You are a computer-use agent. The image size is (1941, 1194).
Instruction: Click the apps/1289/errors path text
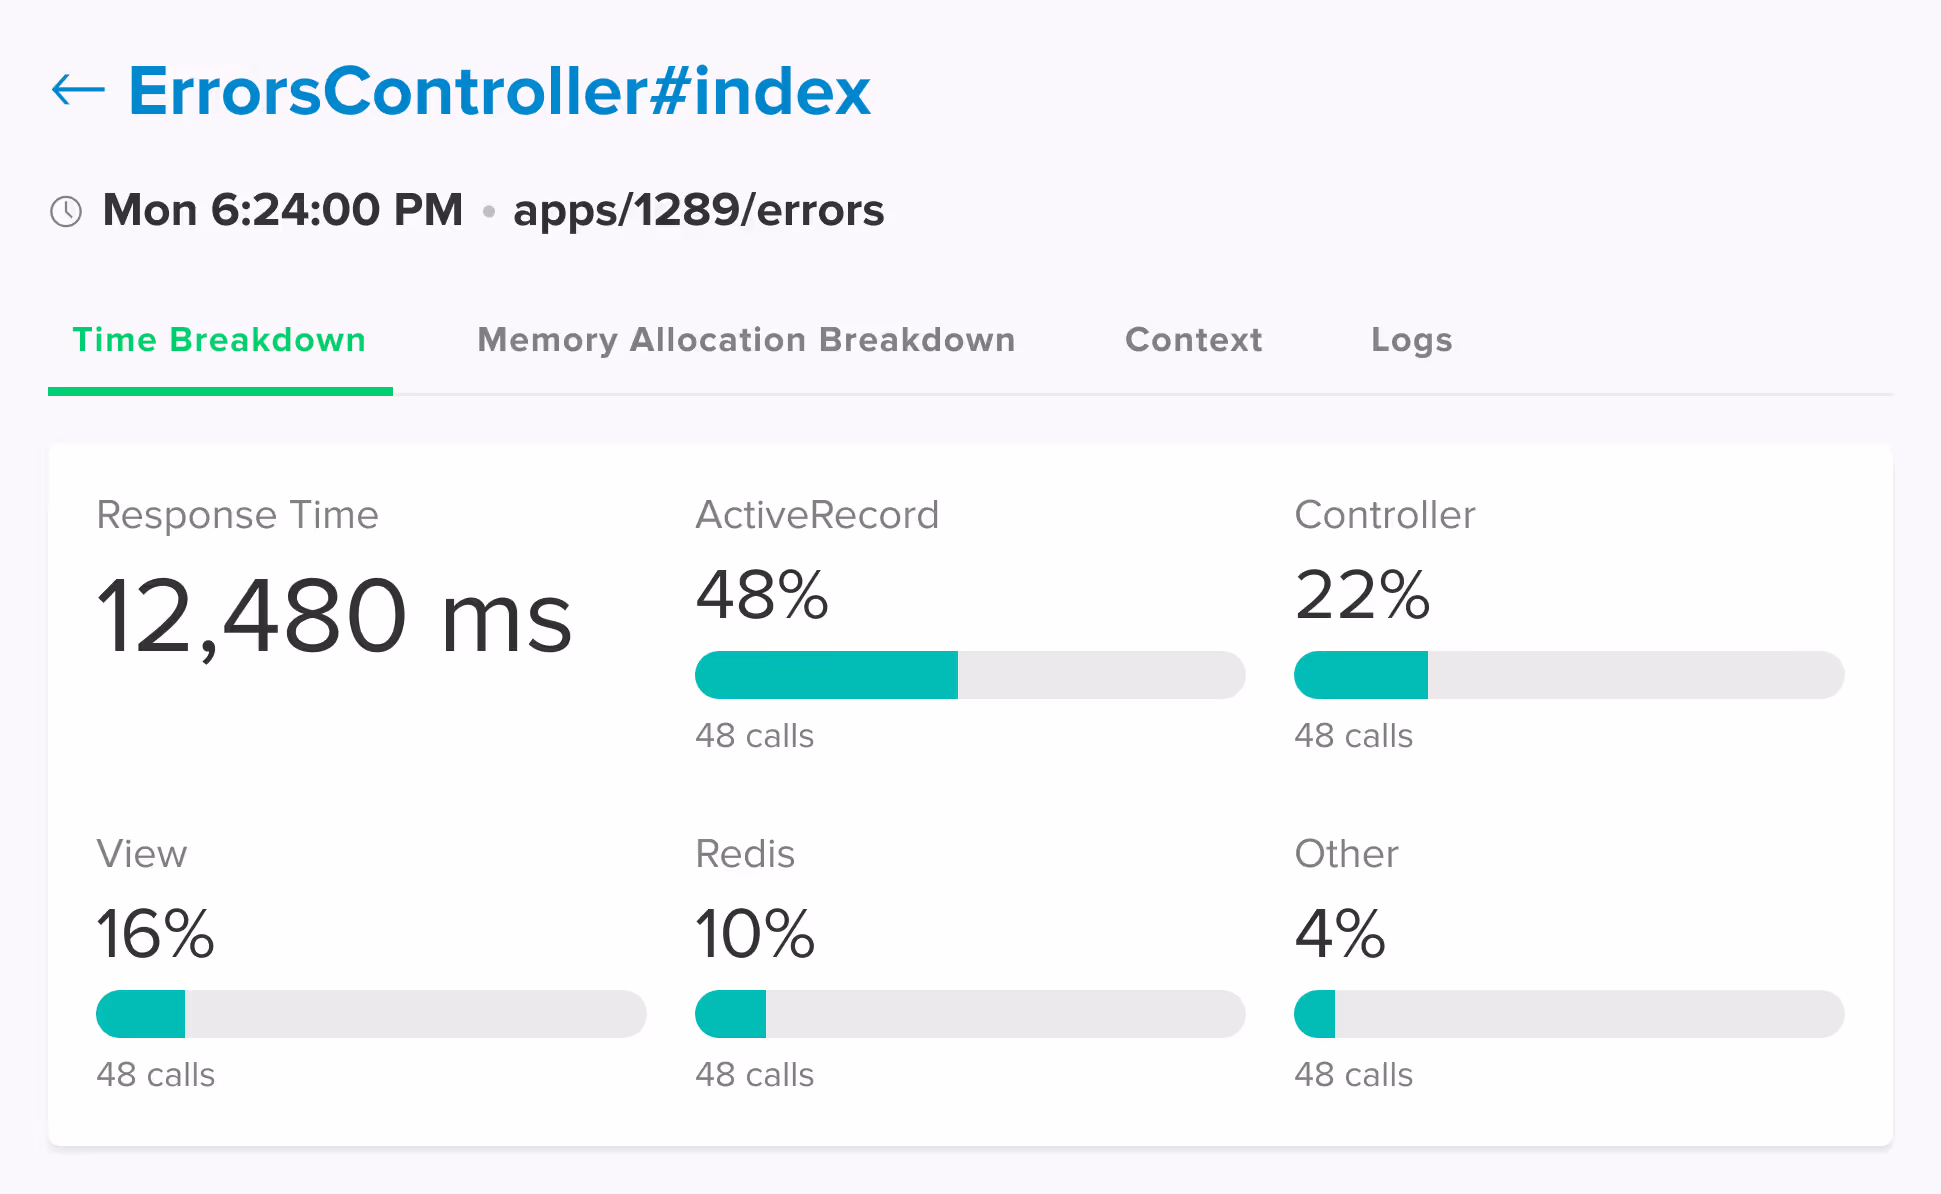698,210
